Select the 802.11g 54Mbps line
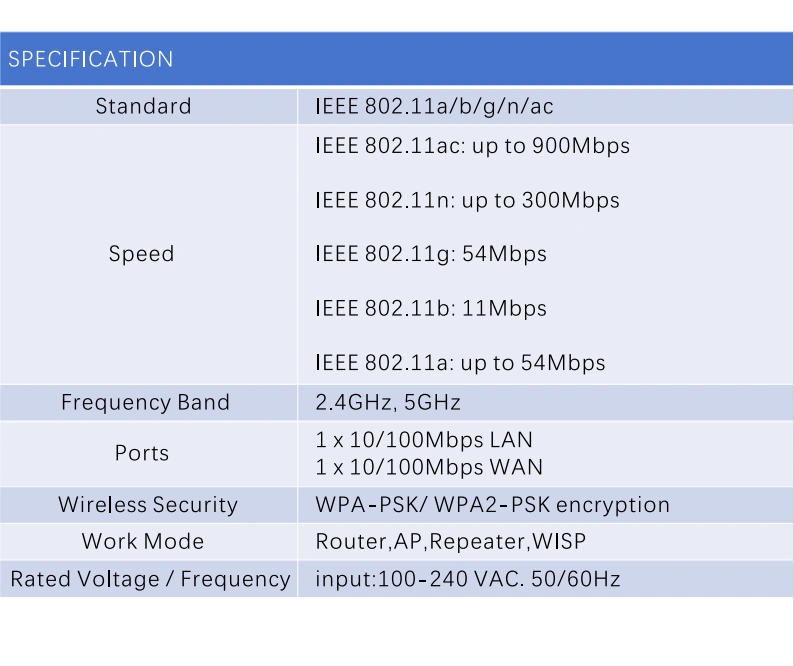794x666 pixels. coord(431,254)
